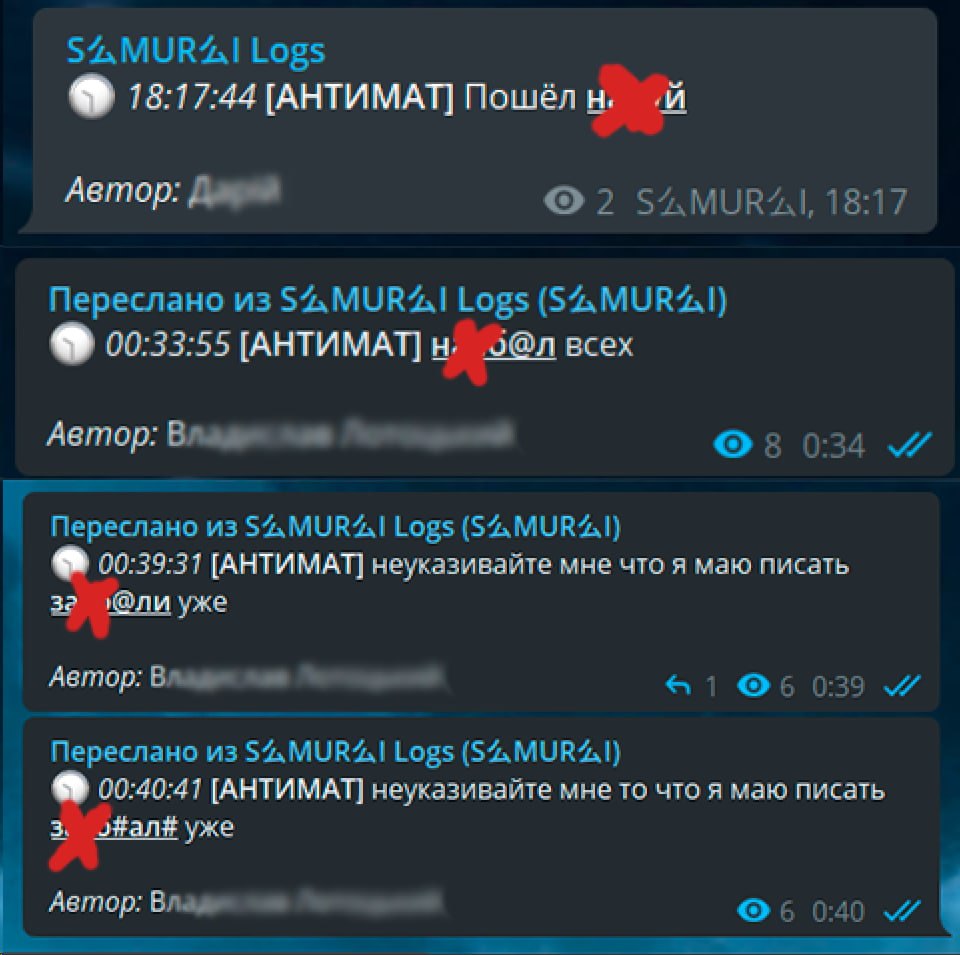The image size is (960, 955).
Task: Click the SAMURAI, 18:17 signature timestamp
Action: pos(771,201)
